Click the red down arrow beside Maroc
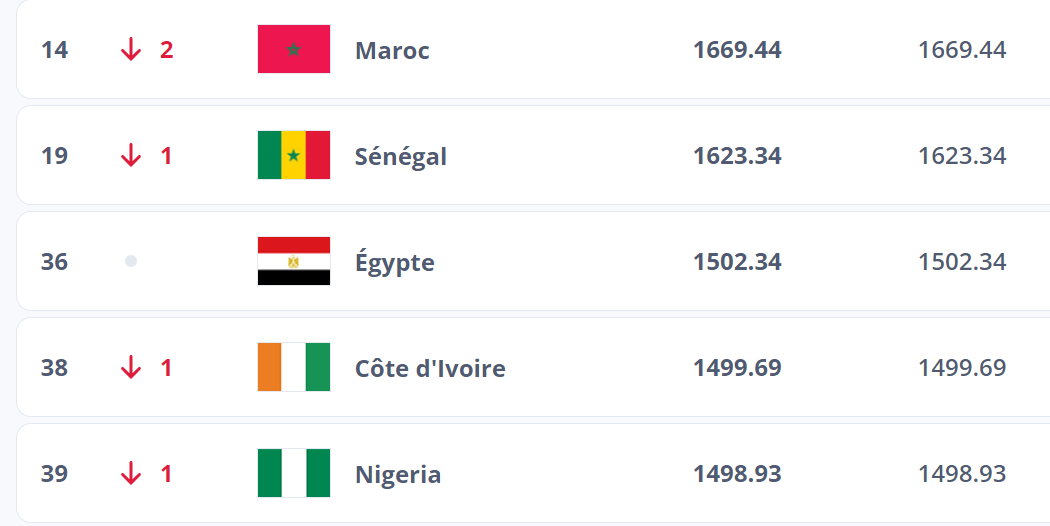Screen dimensions: 1050x526 [x=131, y=50]
